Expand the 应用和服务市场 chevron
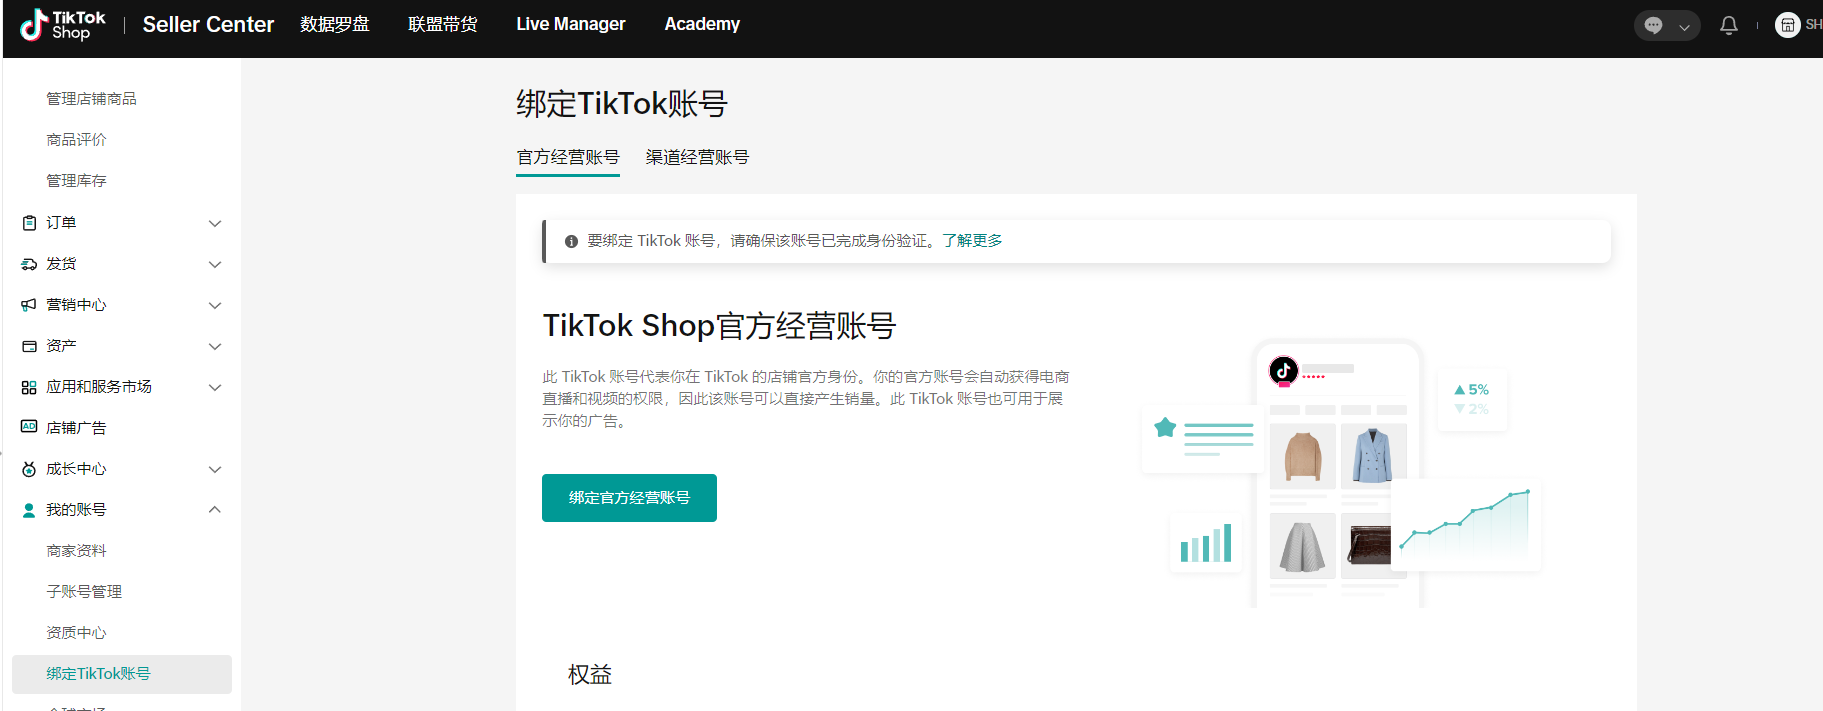This screenshot has width=1823, height=711. (x=214, y=387)
